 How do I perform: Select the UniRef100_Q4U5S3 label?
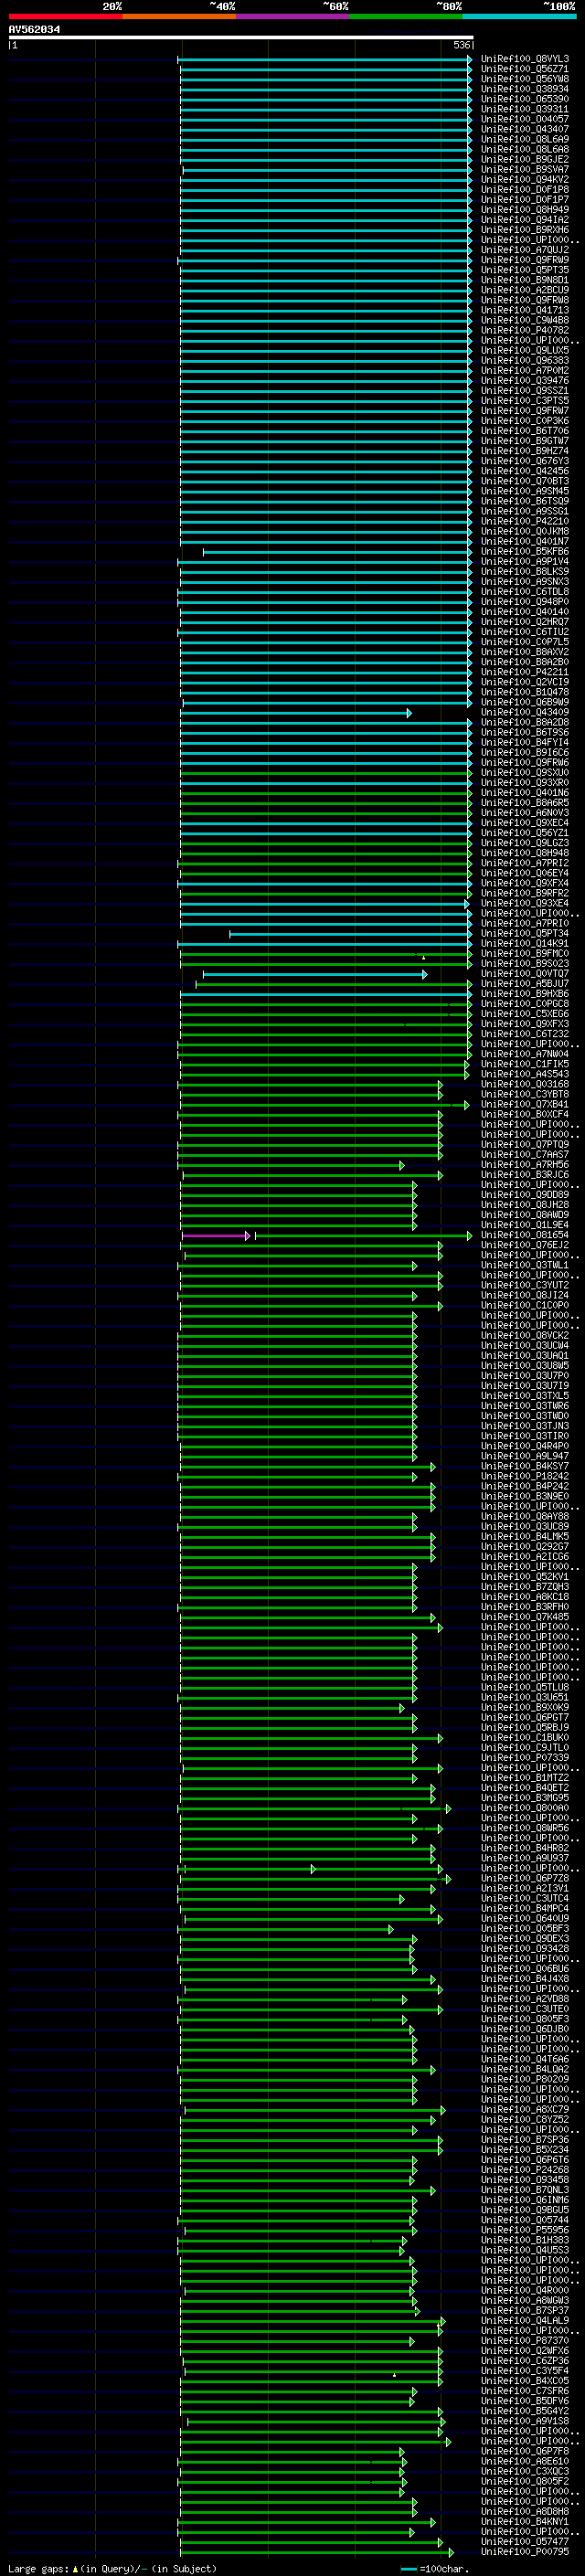tap(524, 2251)
